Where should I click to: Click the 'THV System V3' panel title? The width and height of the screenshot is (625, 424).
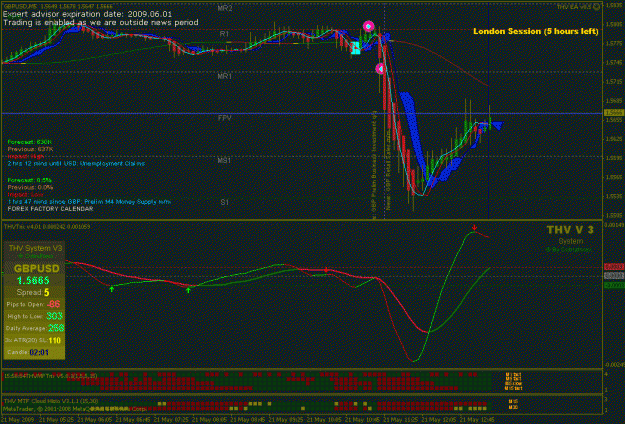click(x=35, y=248)
